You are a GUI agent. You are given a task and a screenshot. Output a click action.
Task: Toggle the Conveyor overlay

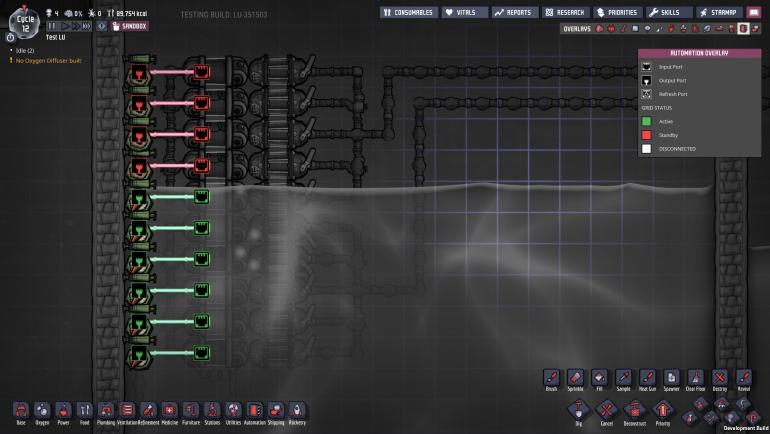click(x=756, y=28)
